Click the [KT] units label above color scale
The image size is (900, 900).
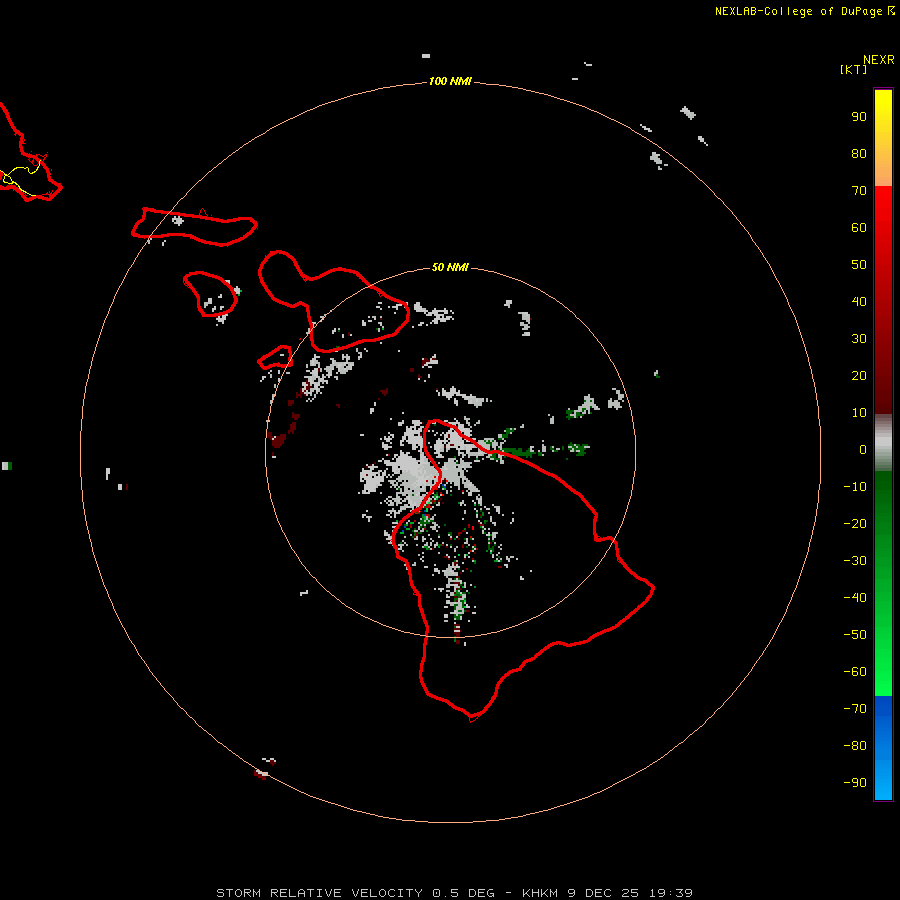click(853, 70)
